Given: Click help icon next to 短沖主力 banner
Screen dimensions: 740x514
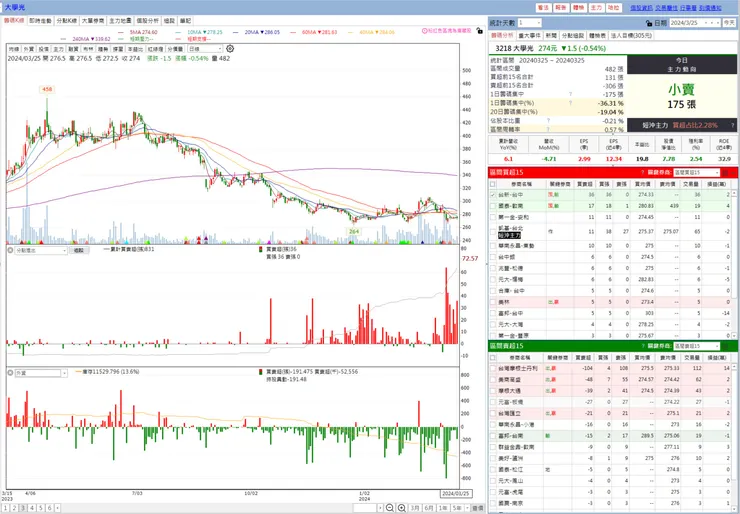Looking at the screenshot, I should click(x=732, y=125).
